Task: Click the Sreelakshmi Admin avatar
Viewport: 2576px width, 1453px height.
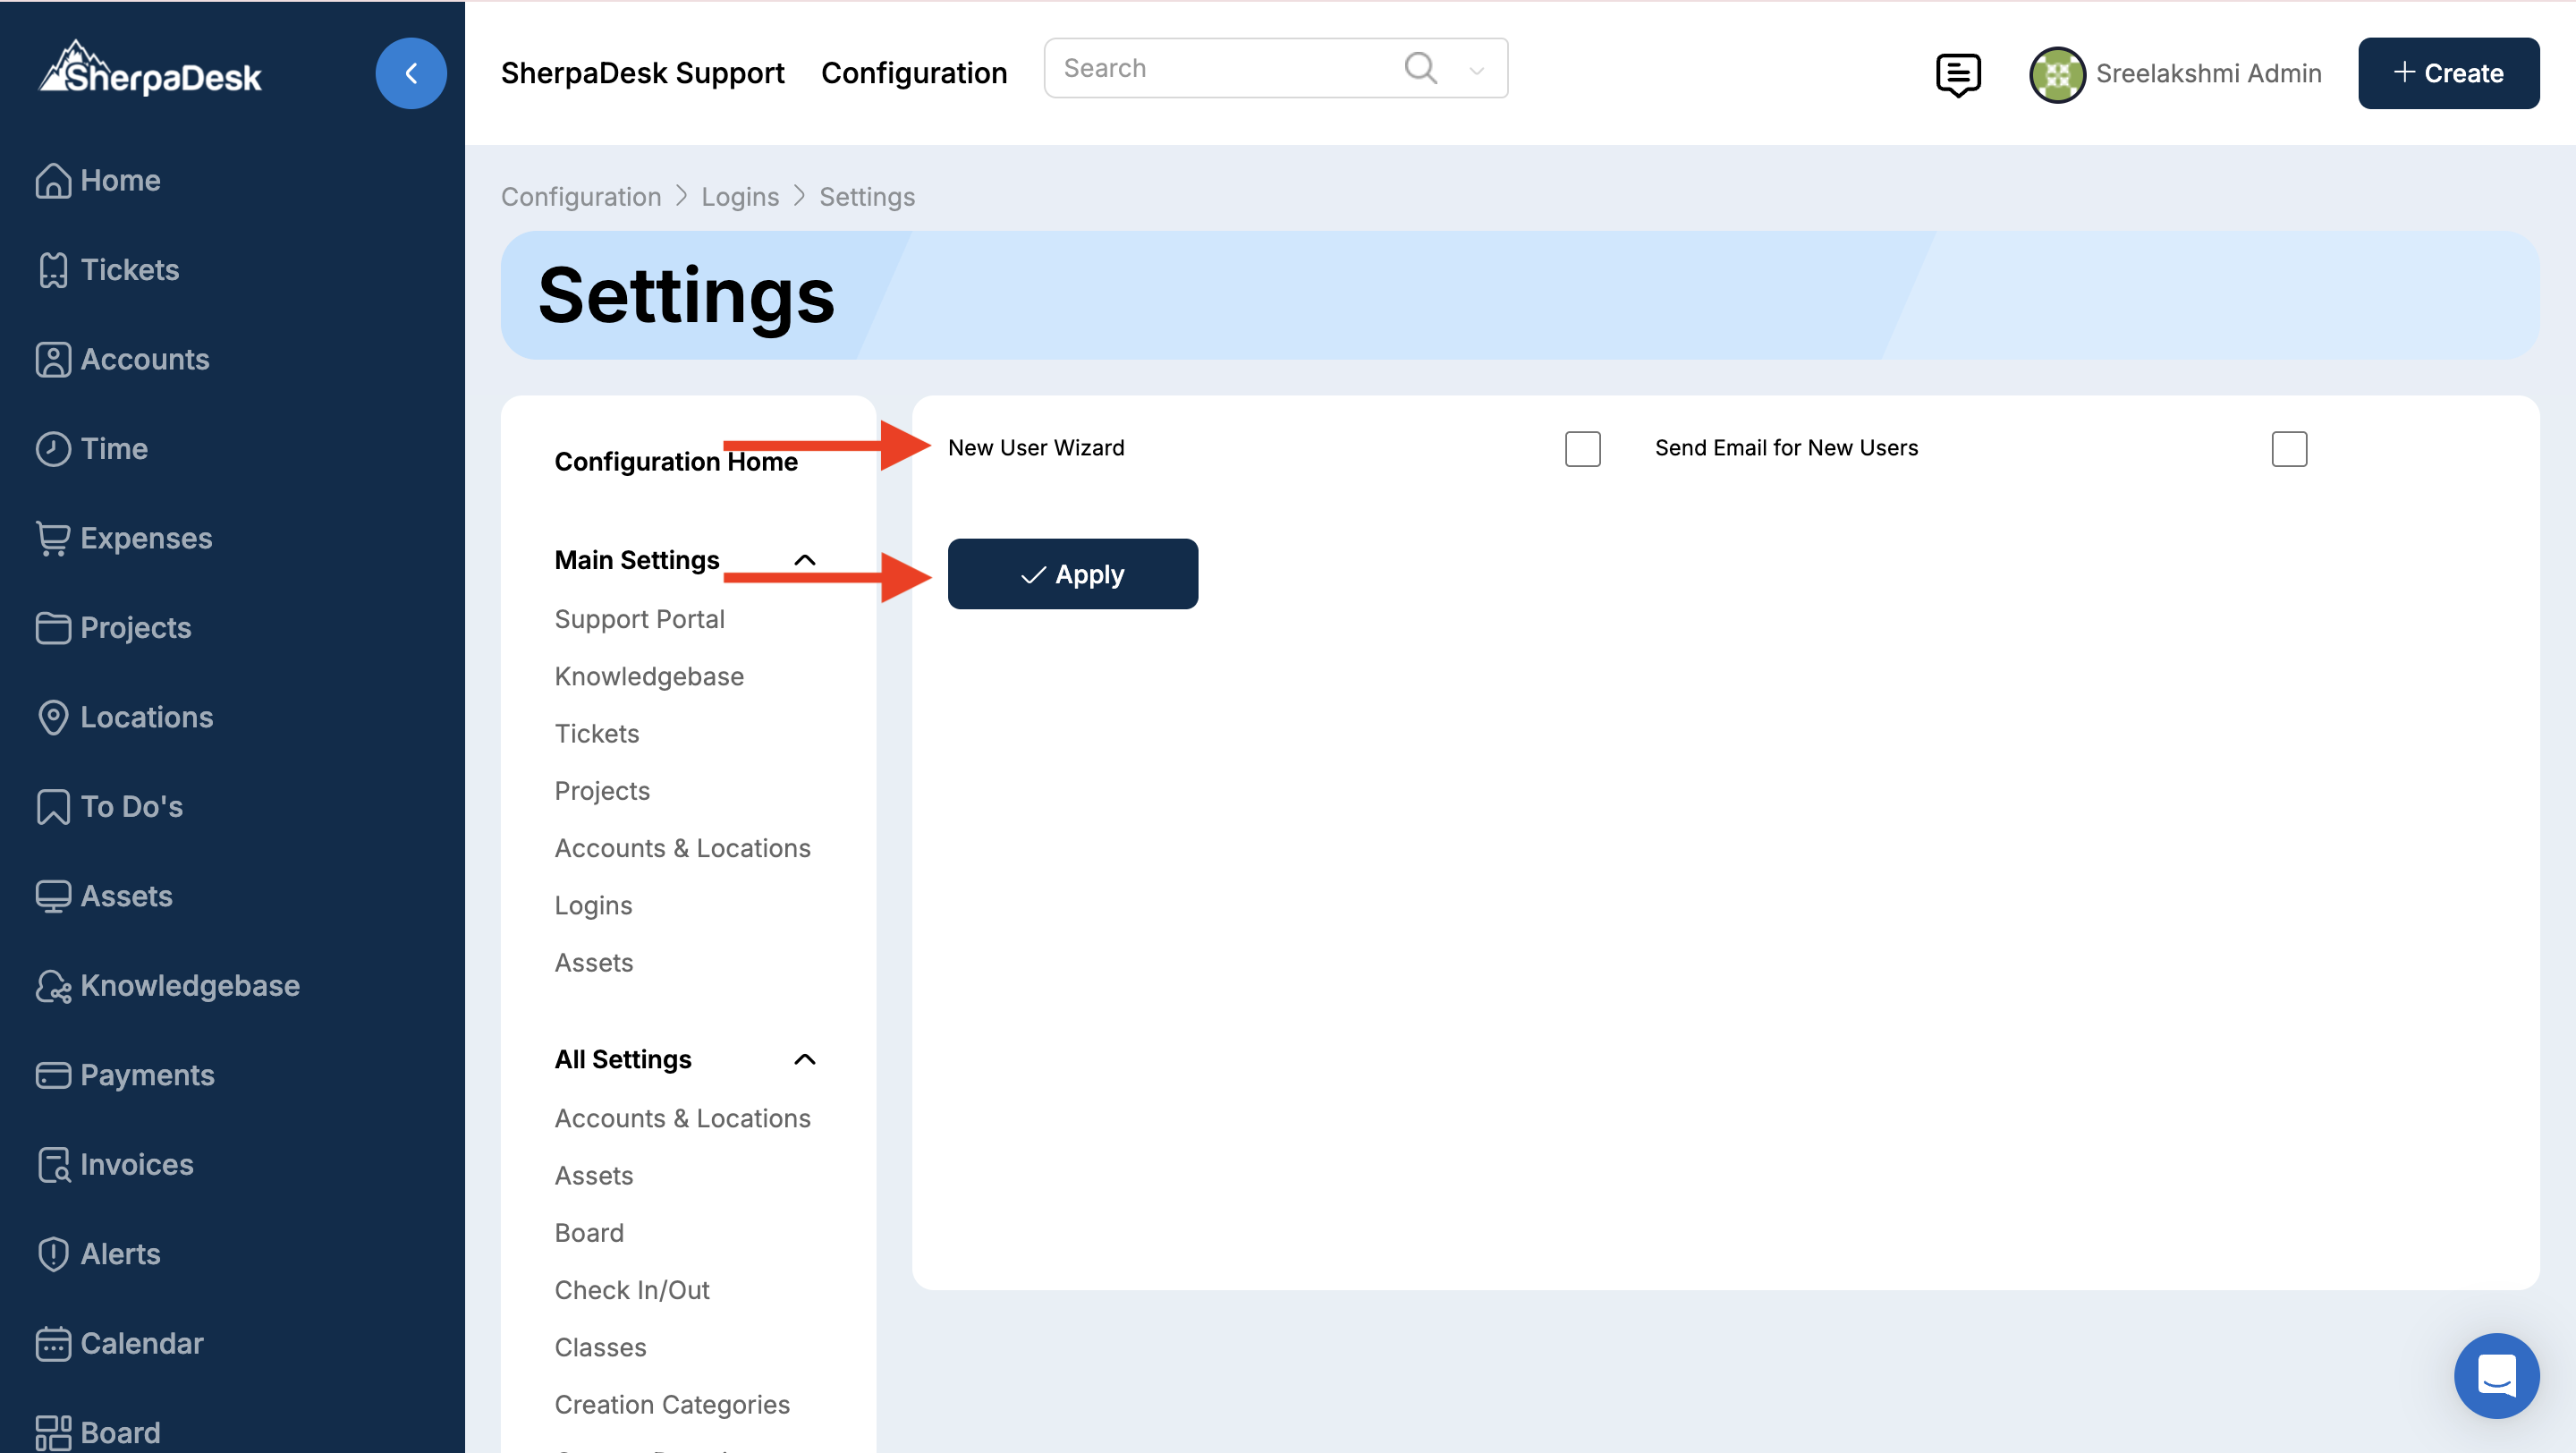Action: tap(2056, 74)
